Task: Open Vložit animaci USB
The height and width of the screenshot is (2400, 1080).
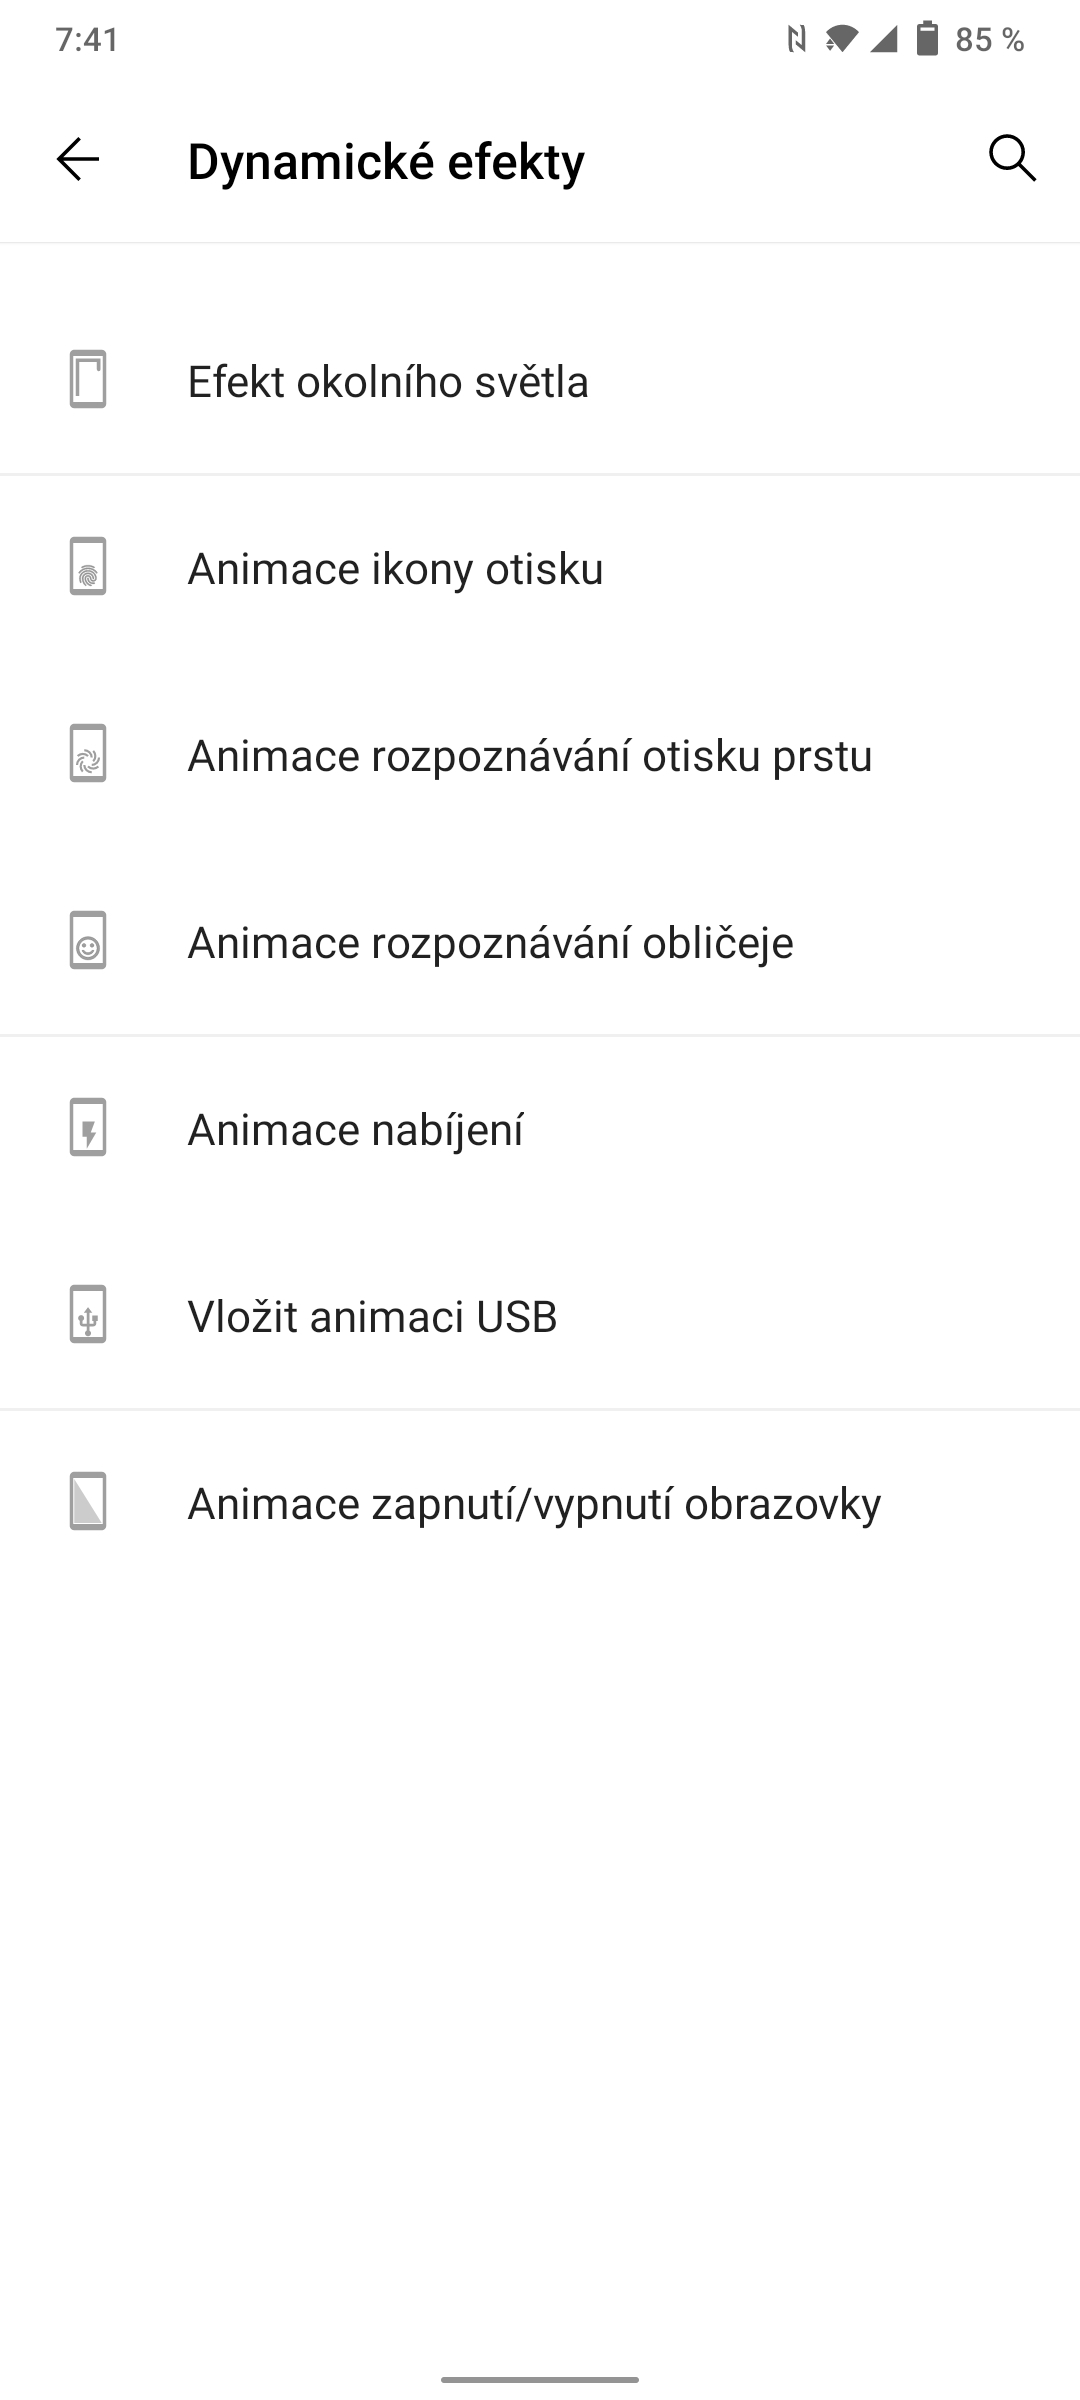Action: pos(372,1317)
